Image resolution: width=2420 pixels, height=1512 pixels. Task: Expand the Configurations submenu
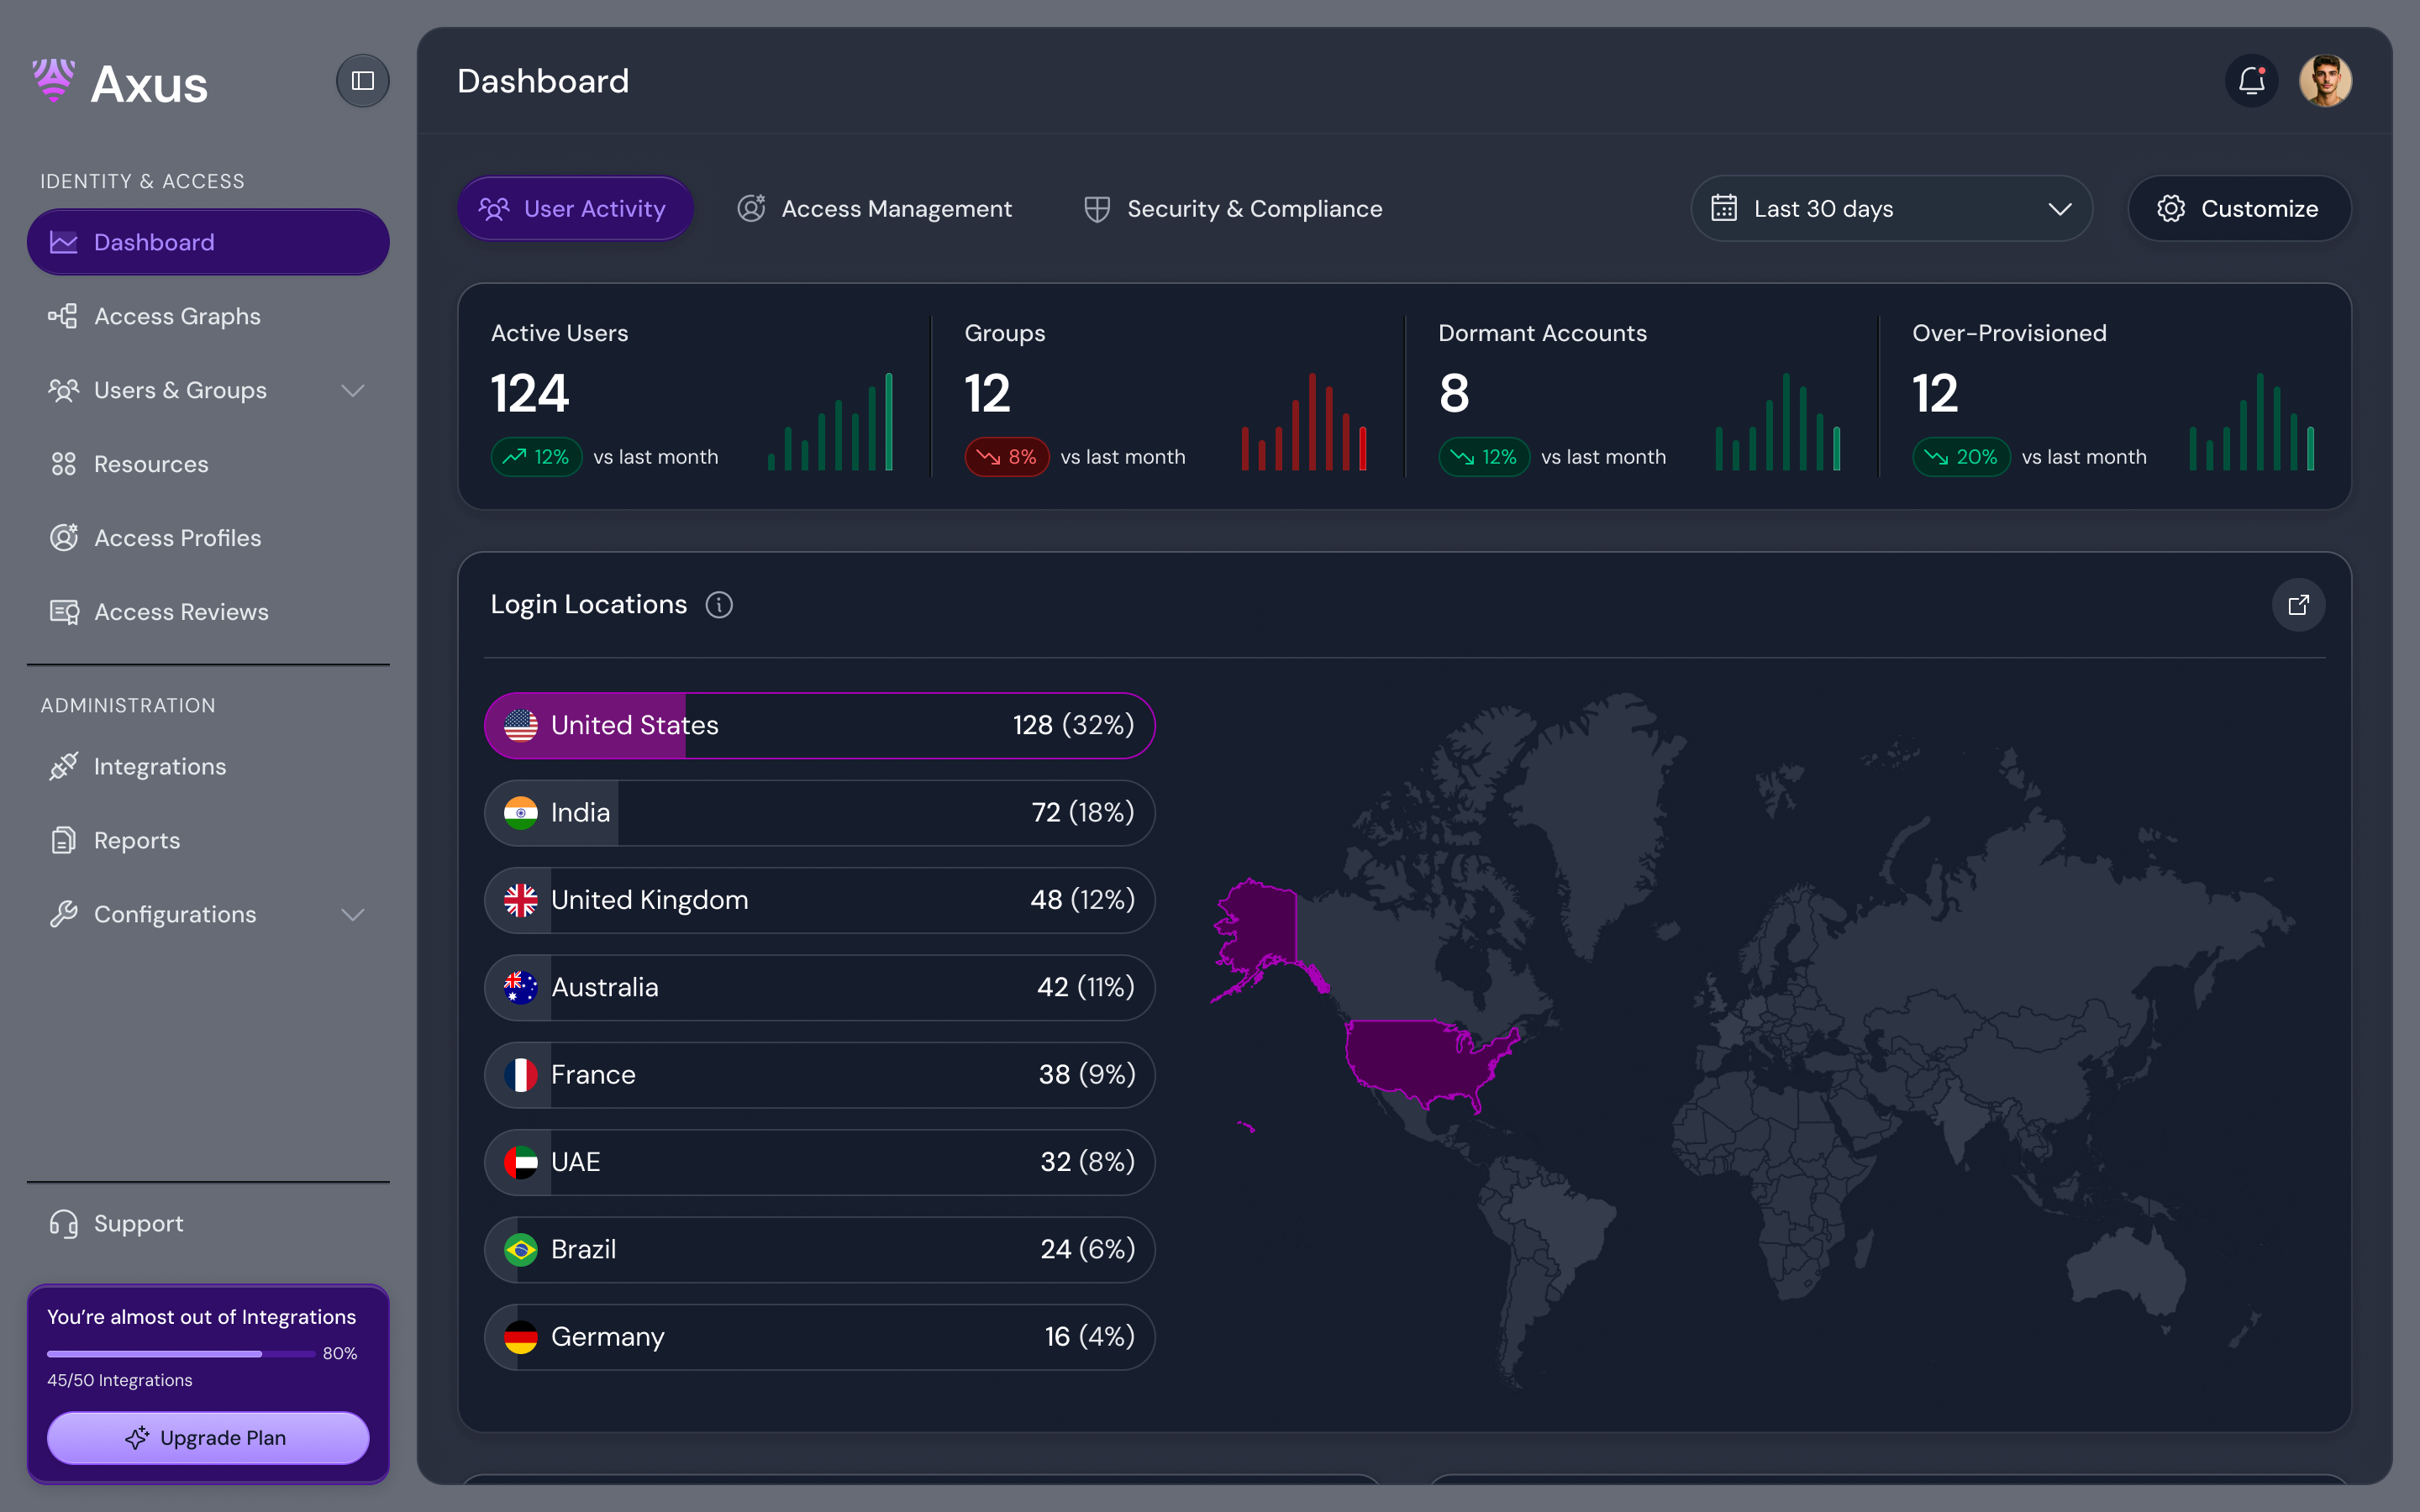pos(352,915)
